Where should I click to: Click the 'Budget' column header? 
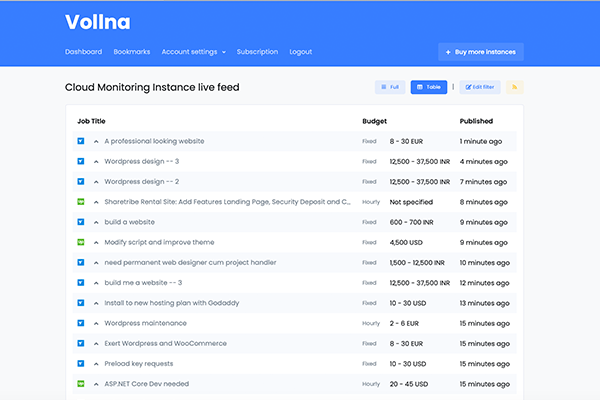tap(374, 121)
